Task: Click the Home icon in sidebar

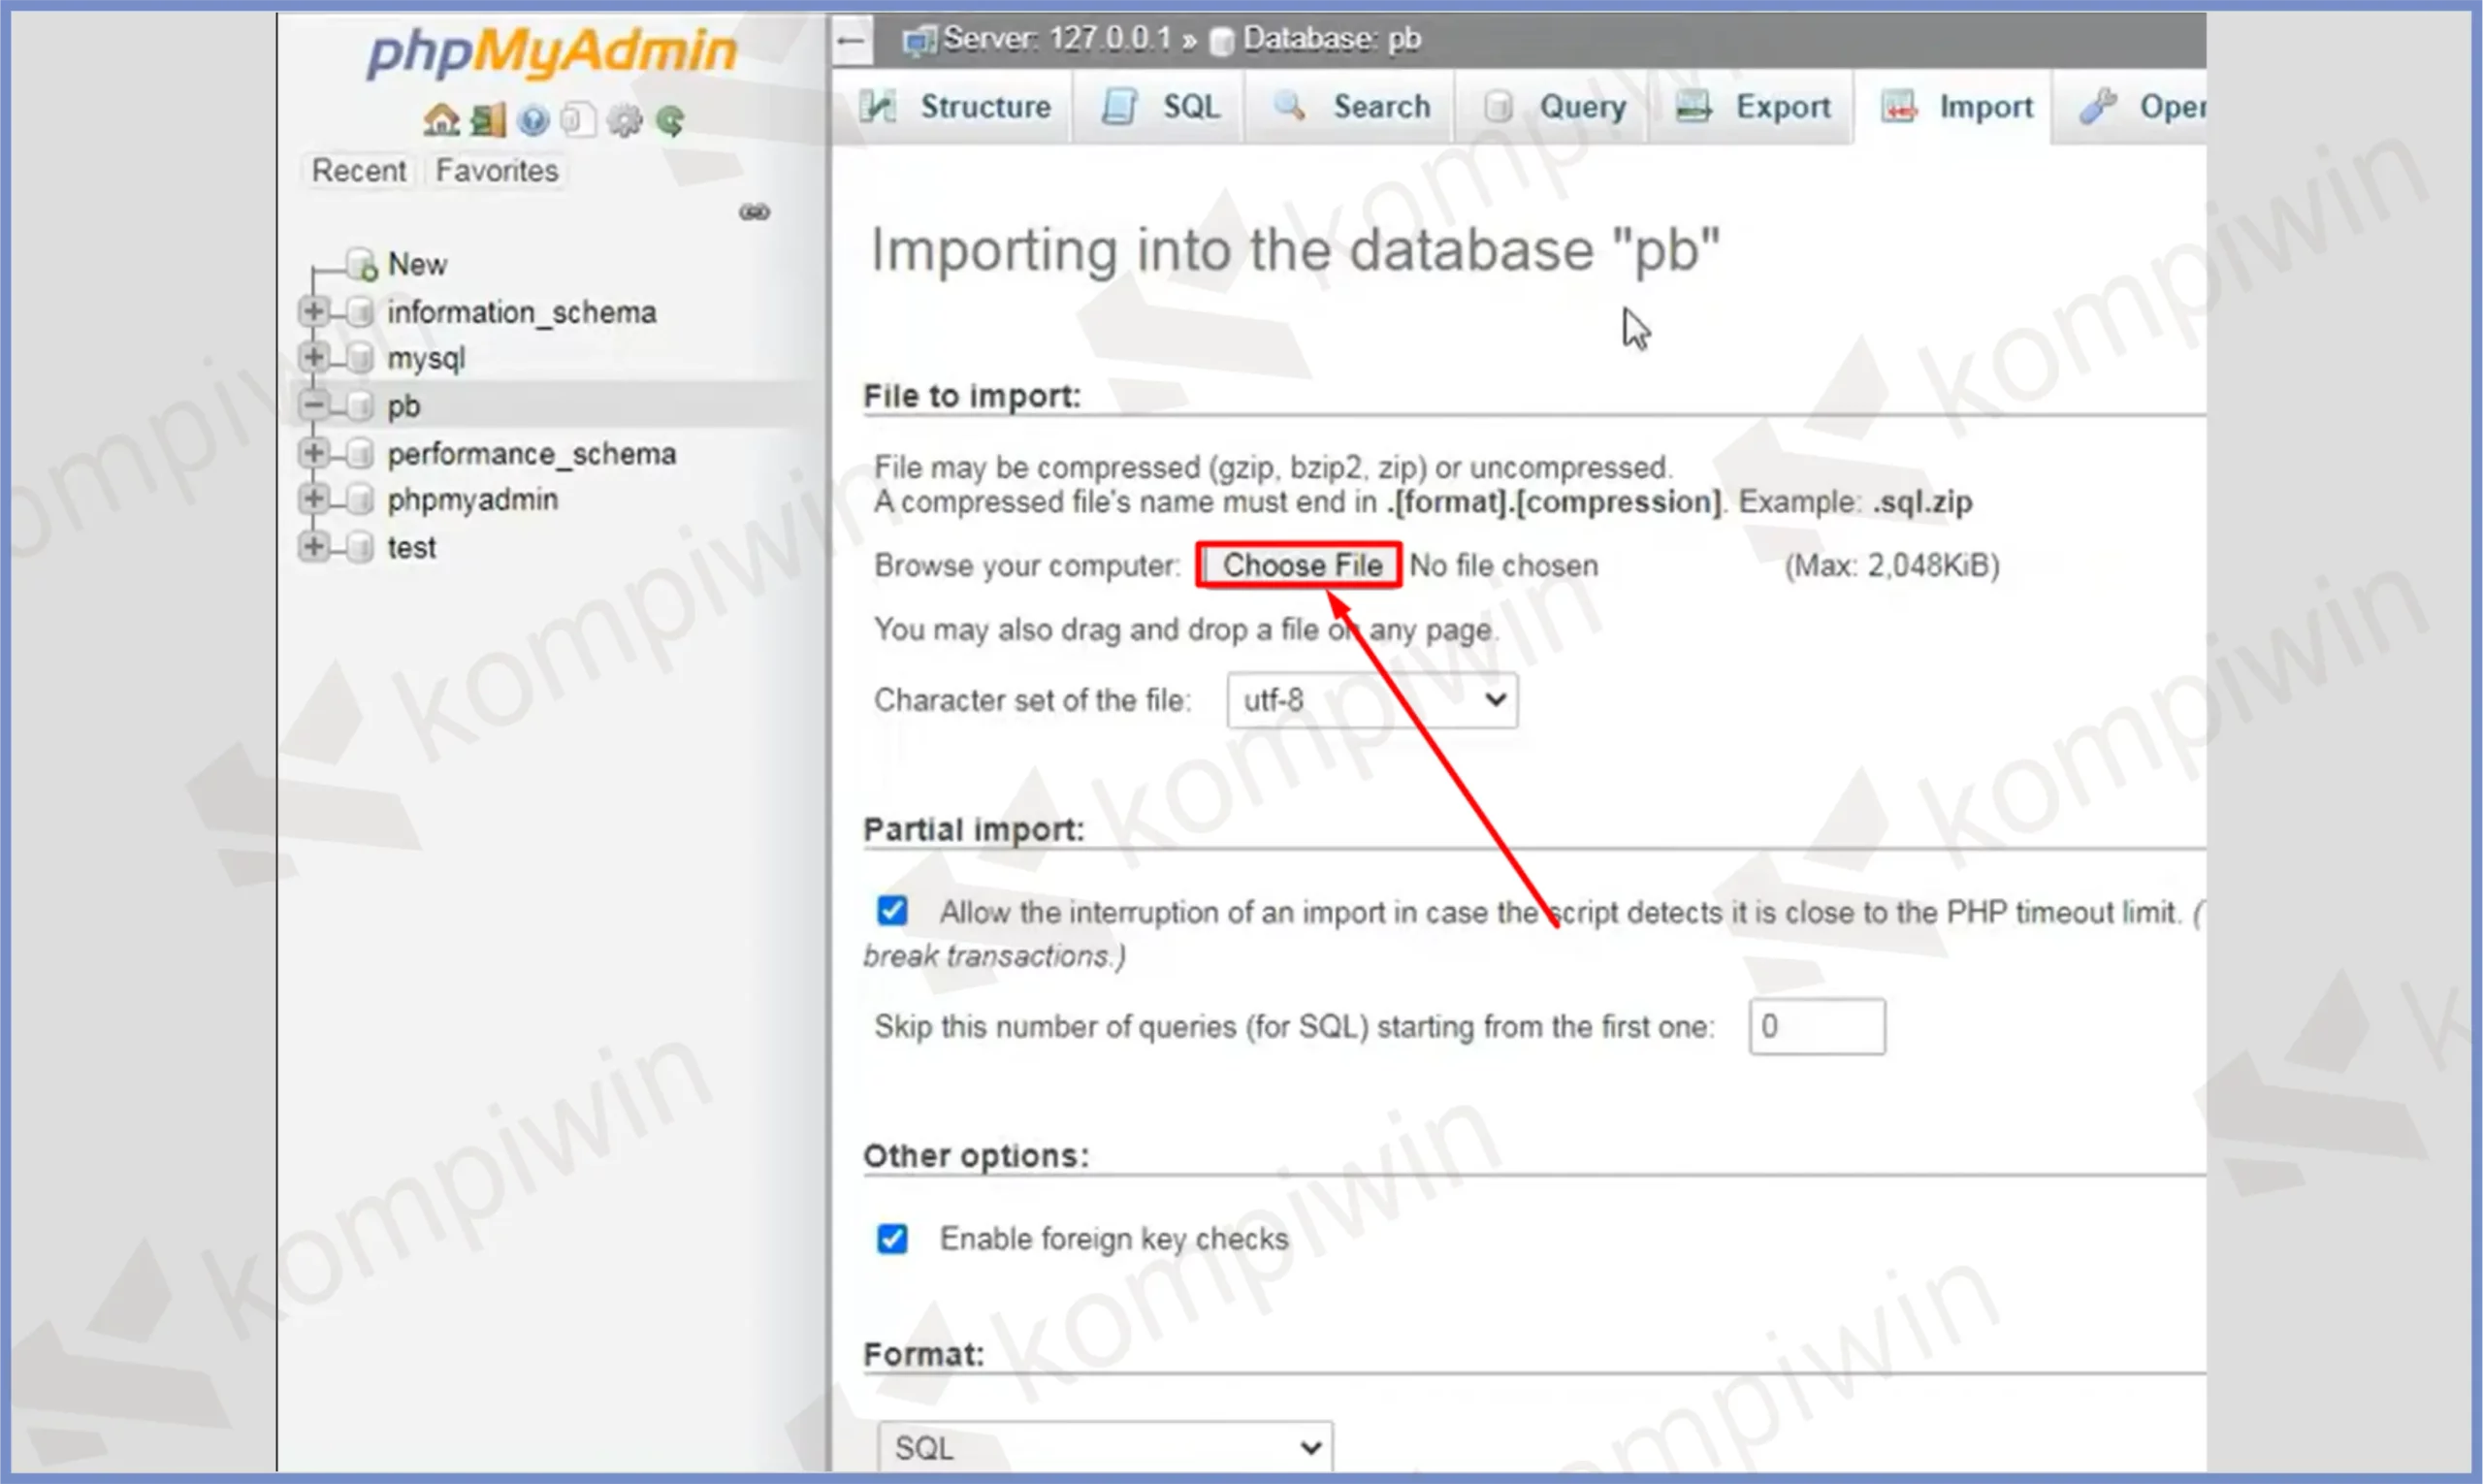Action: click(440, 121)
